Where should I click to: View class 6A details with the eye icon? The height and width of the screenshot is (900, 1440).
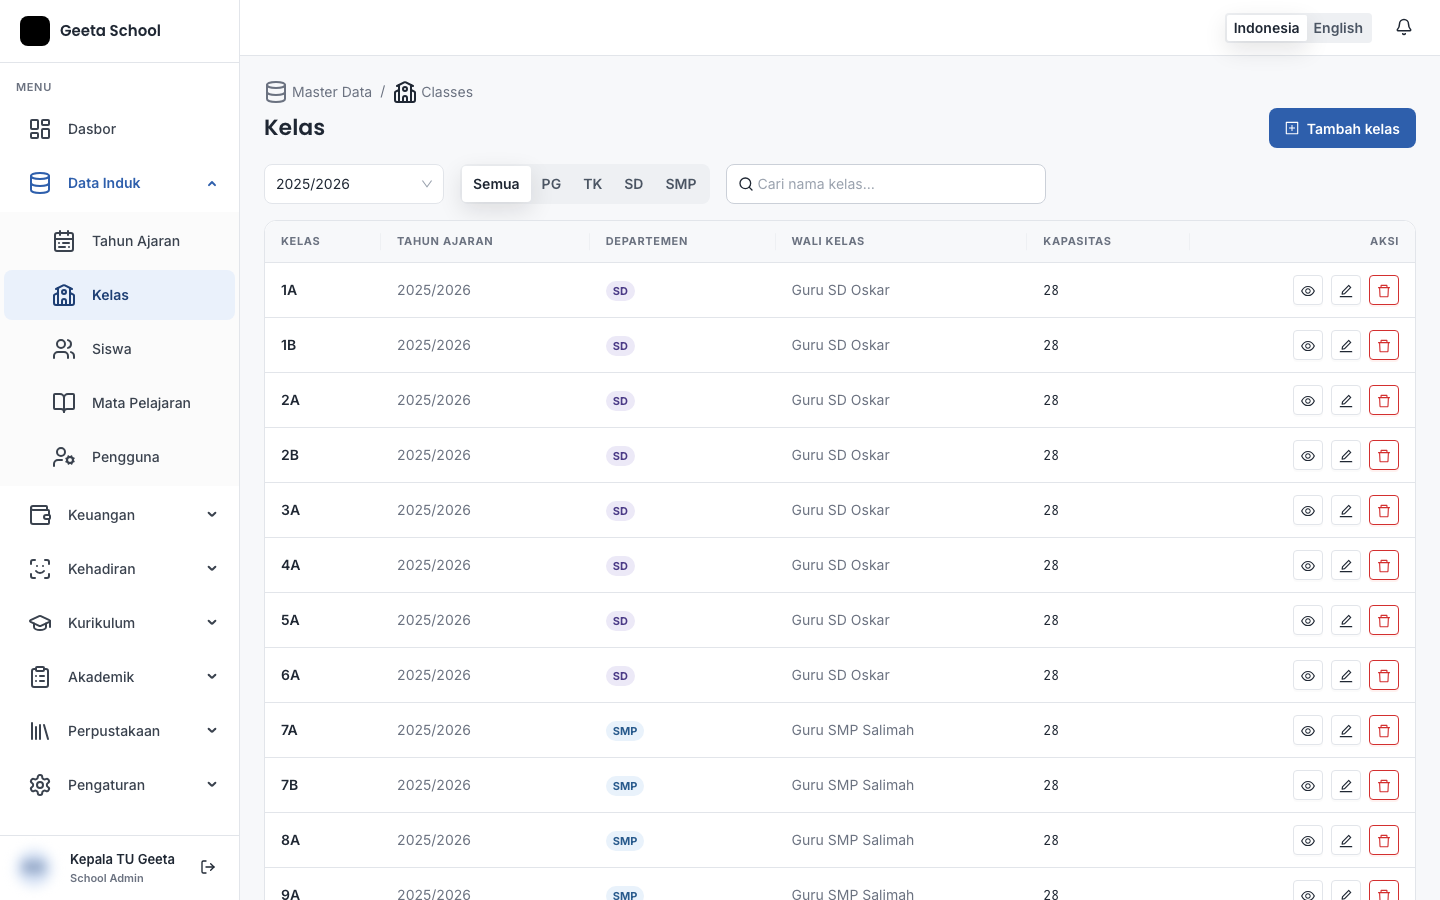click(1308, 675)
